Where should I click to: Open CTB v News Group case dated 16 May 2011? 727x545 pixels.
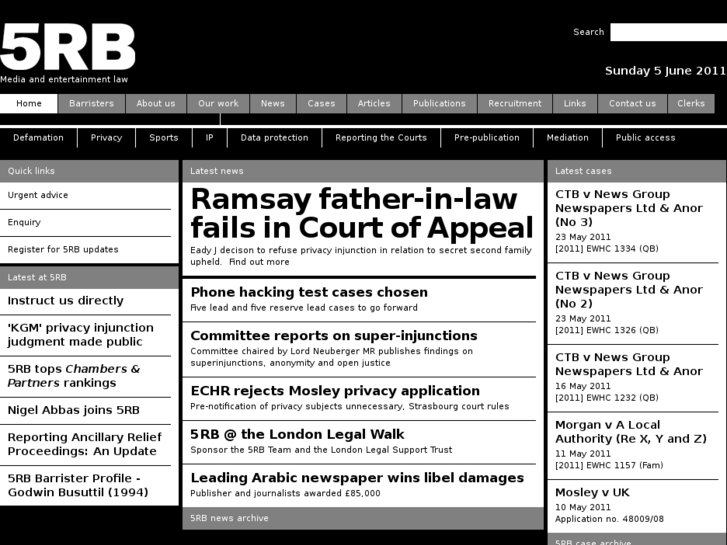coord(629,364)
